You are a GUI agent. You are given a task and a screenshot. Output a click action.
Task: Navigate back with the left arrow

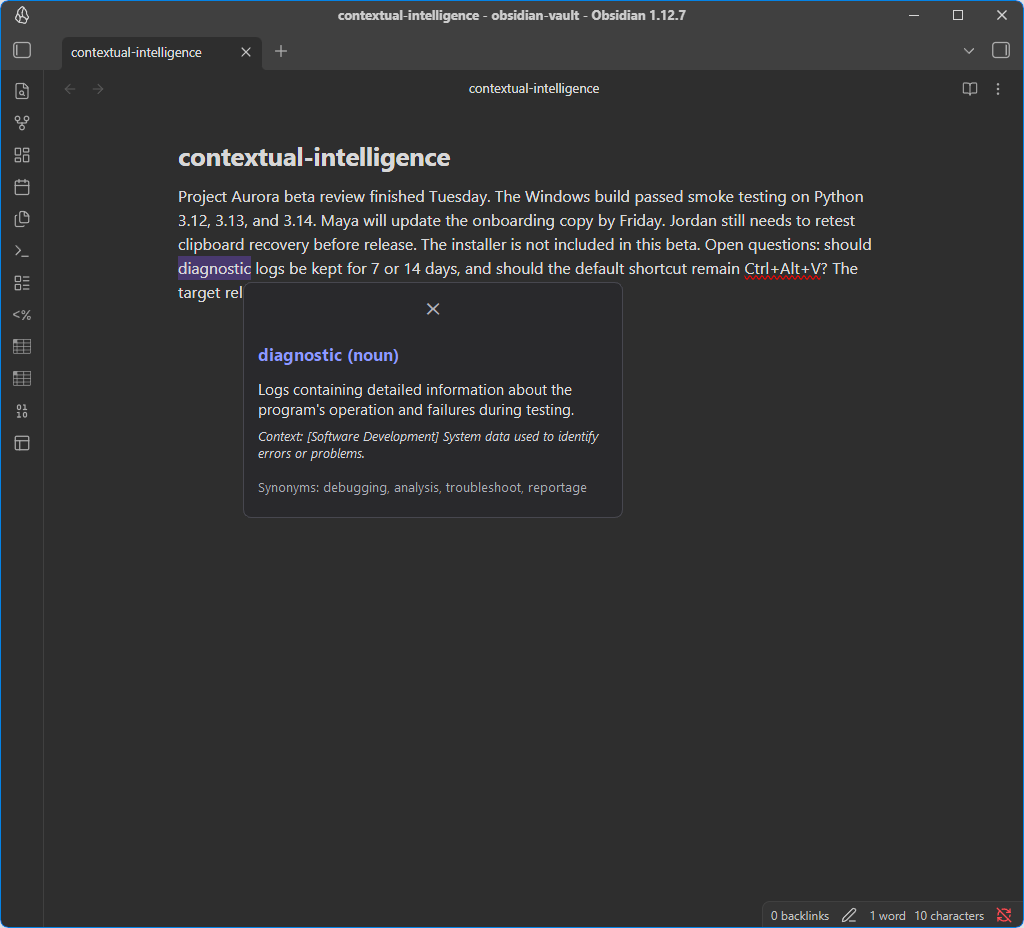click(x=70, y=89)
